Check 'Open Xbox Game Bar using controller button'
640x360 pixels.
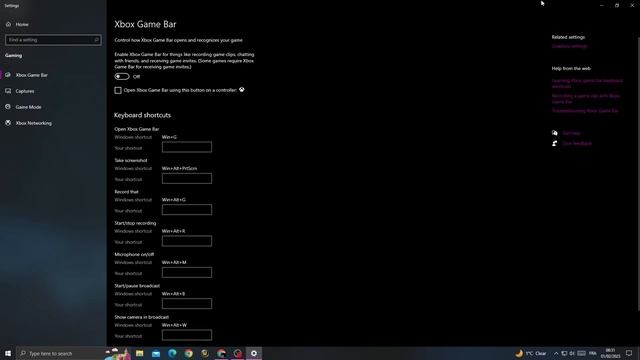click(x=118, y=90)
